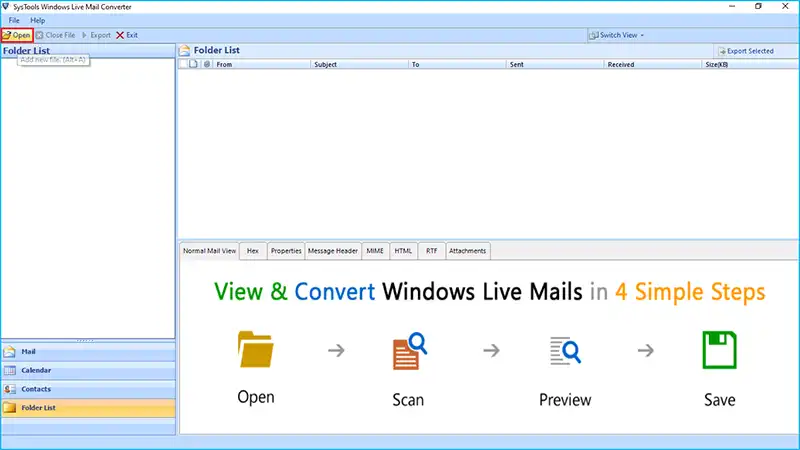Sort by the Received column
Screen dimensions: 800x450
point(653,64)
